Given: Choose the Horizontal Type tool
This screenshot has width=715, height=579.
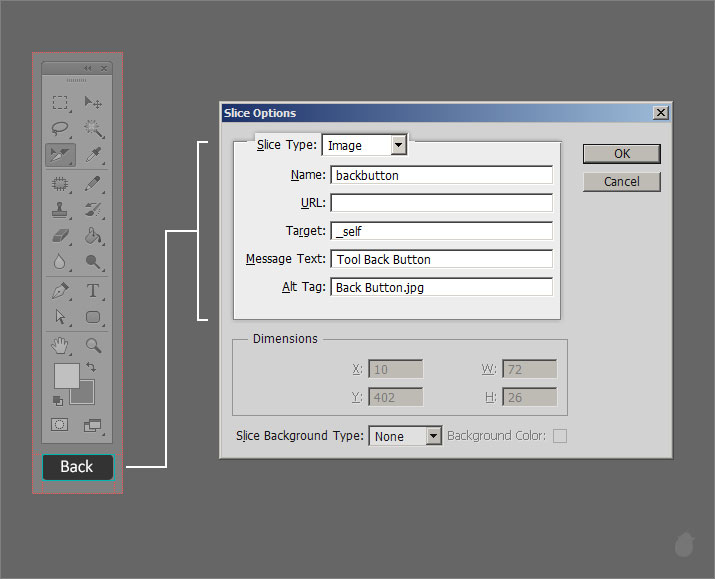Looking at the screenshot, I should 93,291.
